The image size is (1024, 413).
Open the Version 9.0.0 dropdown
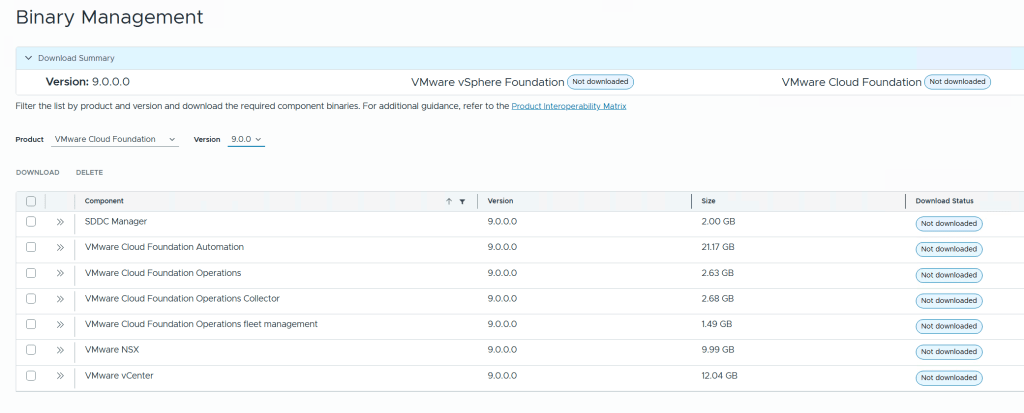coord(246,139)
